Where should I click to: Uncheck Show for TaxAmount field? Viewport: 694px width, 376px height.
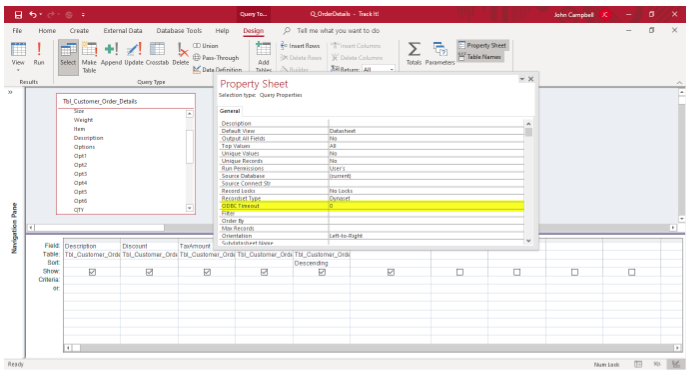tap(207, 272)
